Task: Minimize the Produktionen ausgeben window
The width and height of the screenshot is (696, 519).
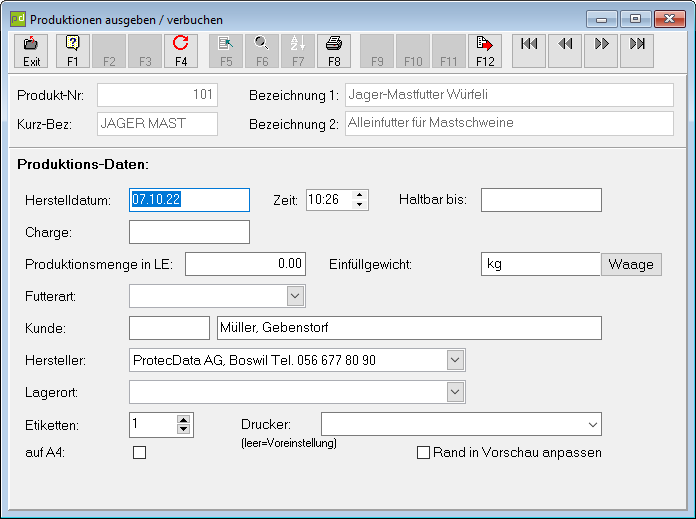Action: (601, 20)
